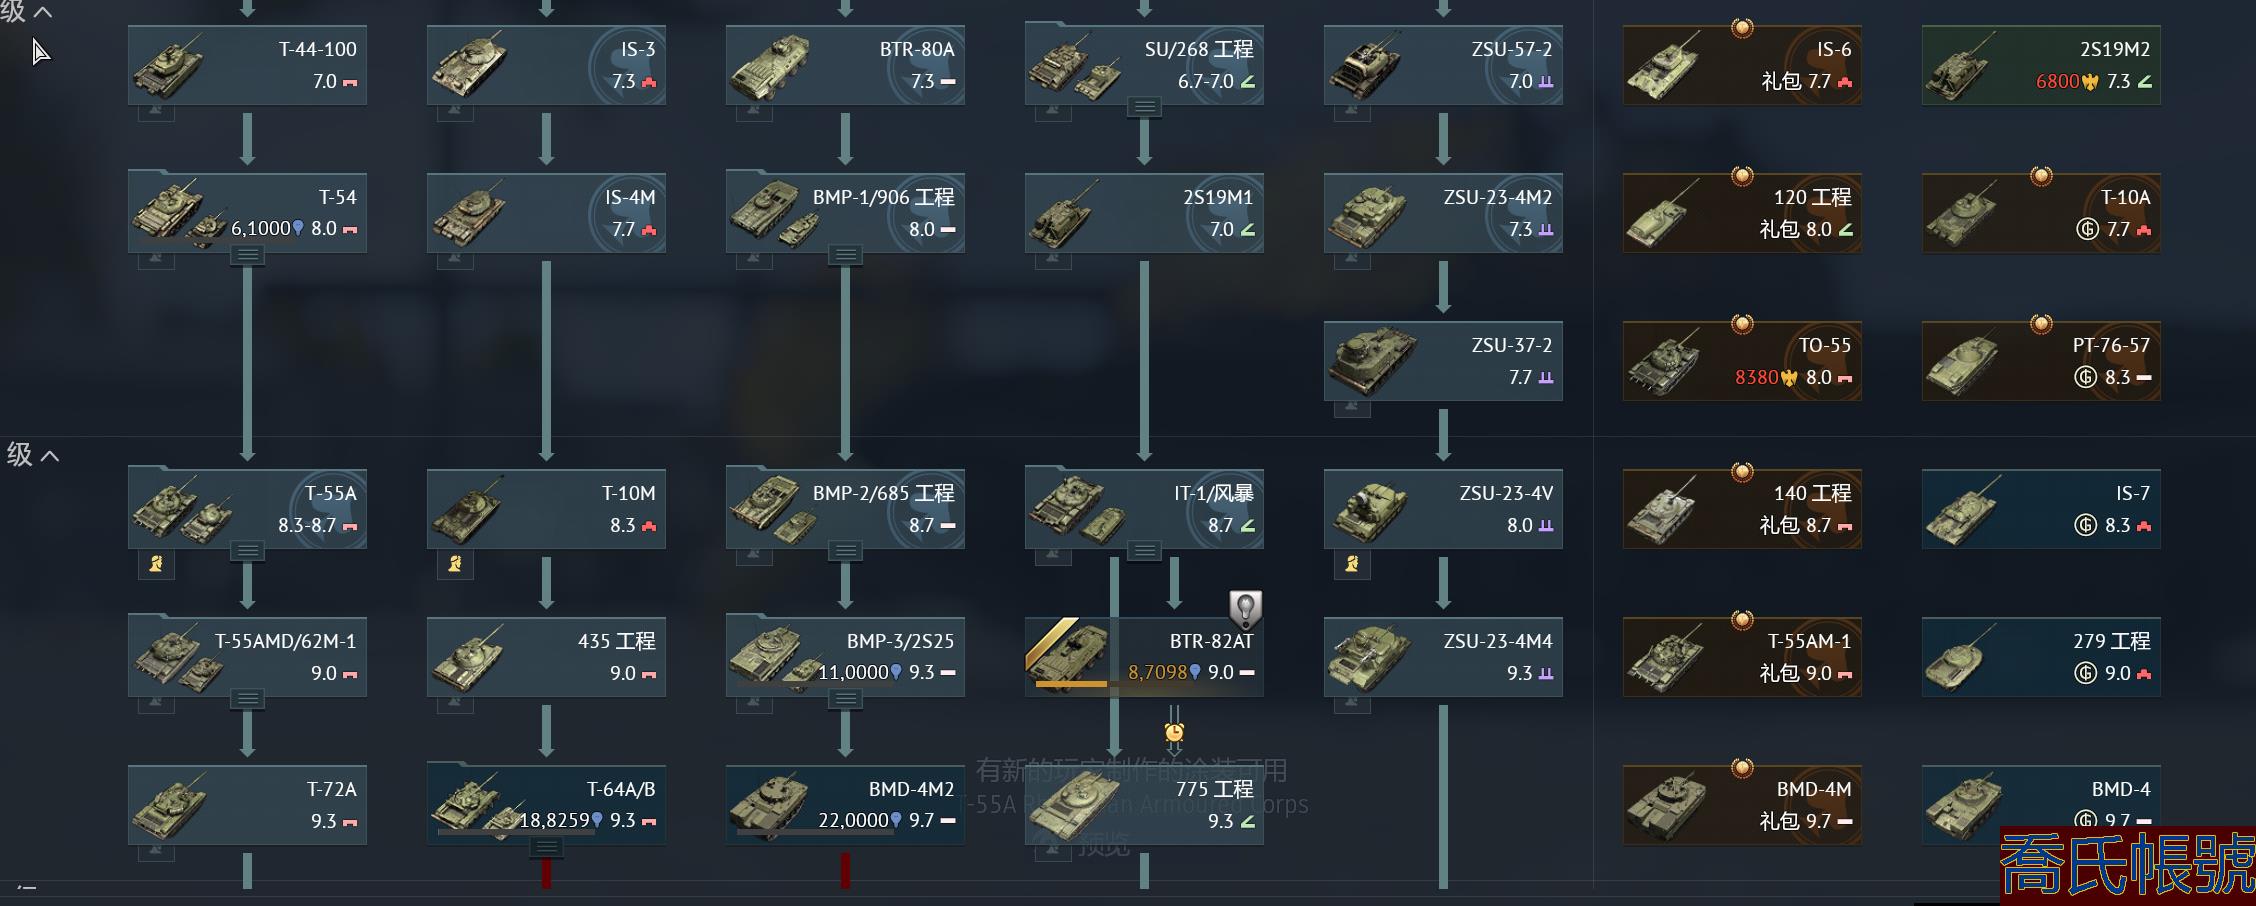Click the medal icon above T-10A card
This screenshot has height=906, width=2256.
pos(2041,176)
